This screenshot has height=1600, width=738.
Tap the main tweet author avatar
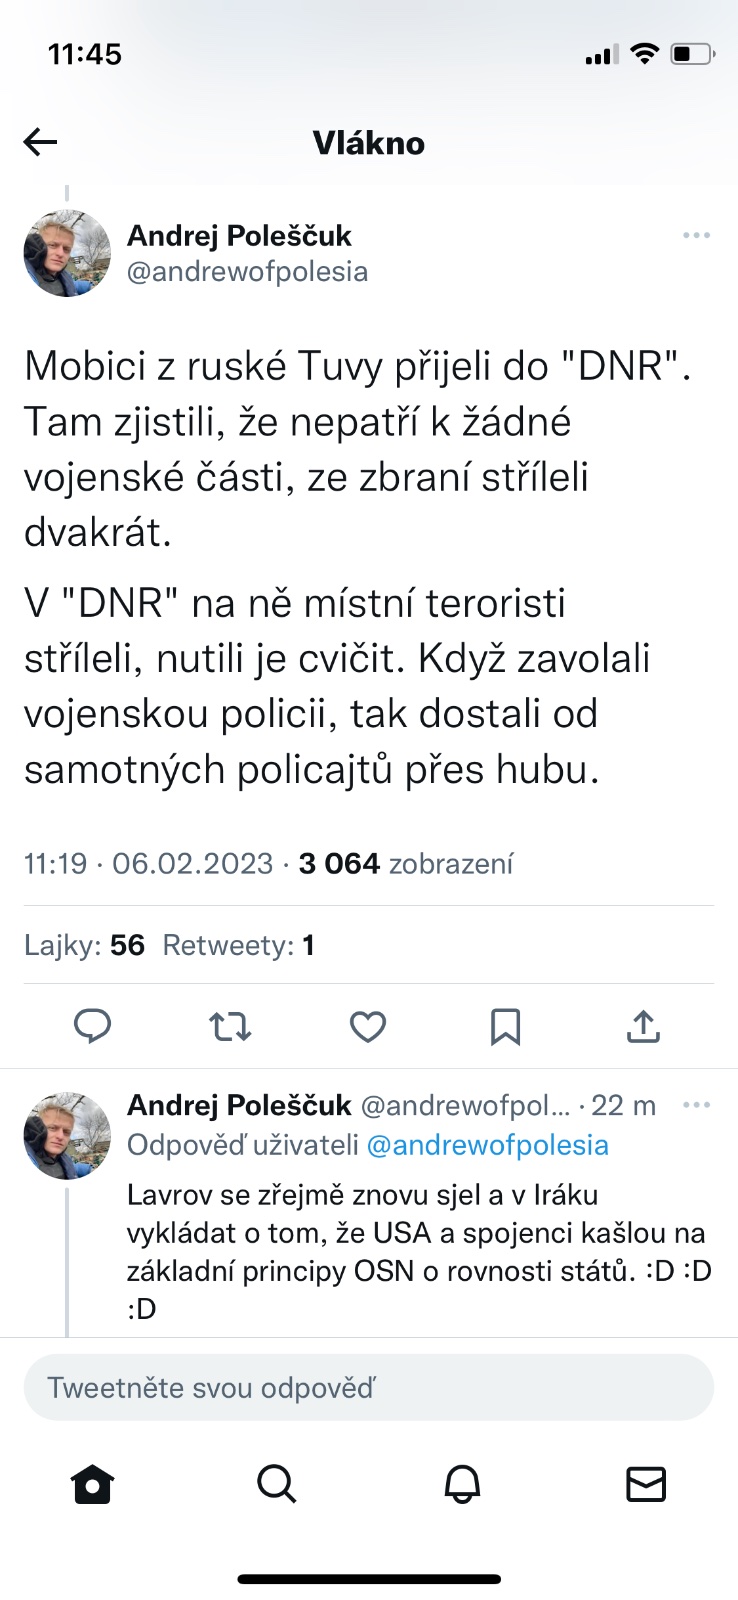click(67, 253)
